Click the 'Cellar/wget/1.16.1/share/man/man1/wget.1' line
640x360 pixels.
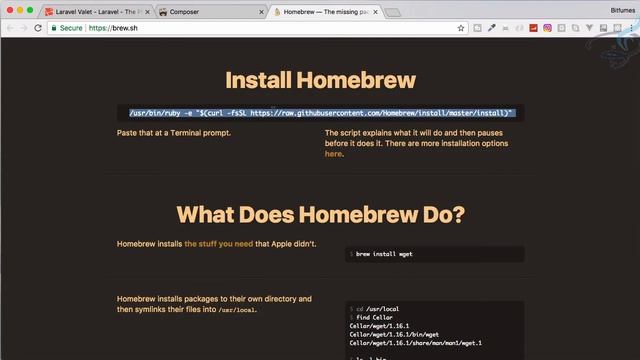click(x=416, y=343)
